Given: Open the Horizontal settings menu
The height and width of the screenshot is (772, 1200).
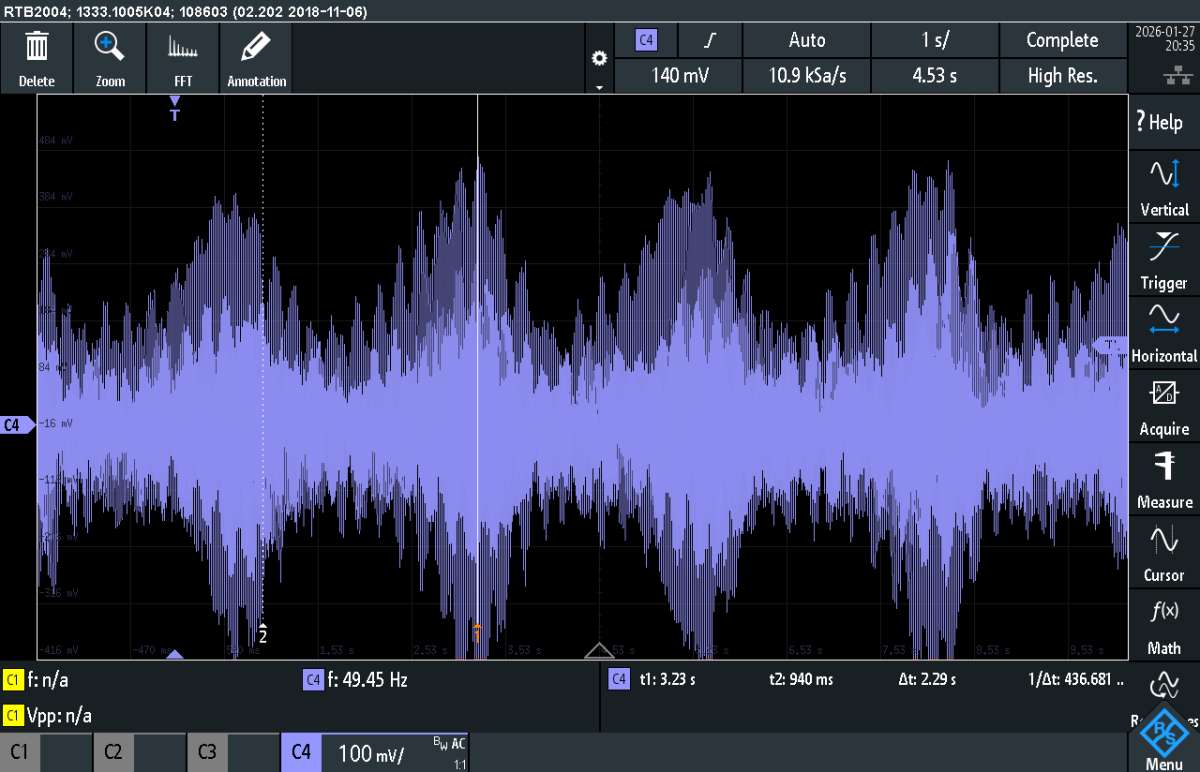Looking at the screenshot, I should tap(1164, 334).
